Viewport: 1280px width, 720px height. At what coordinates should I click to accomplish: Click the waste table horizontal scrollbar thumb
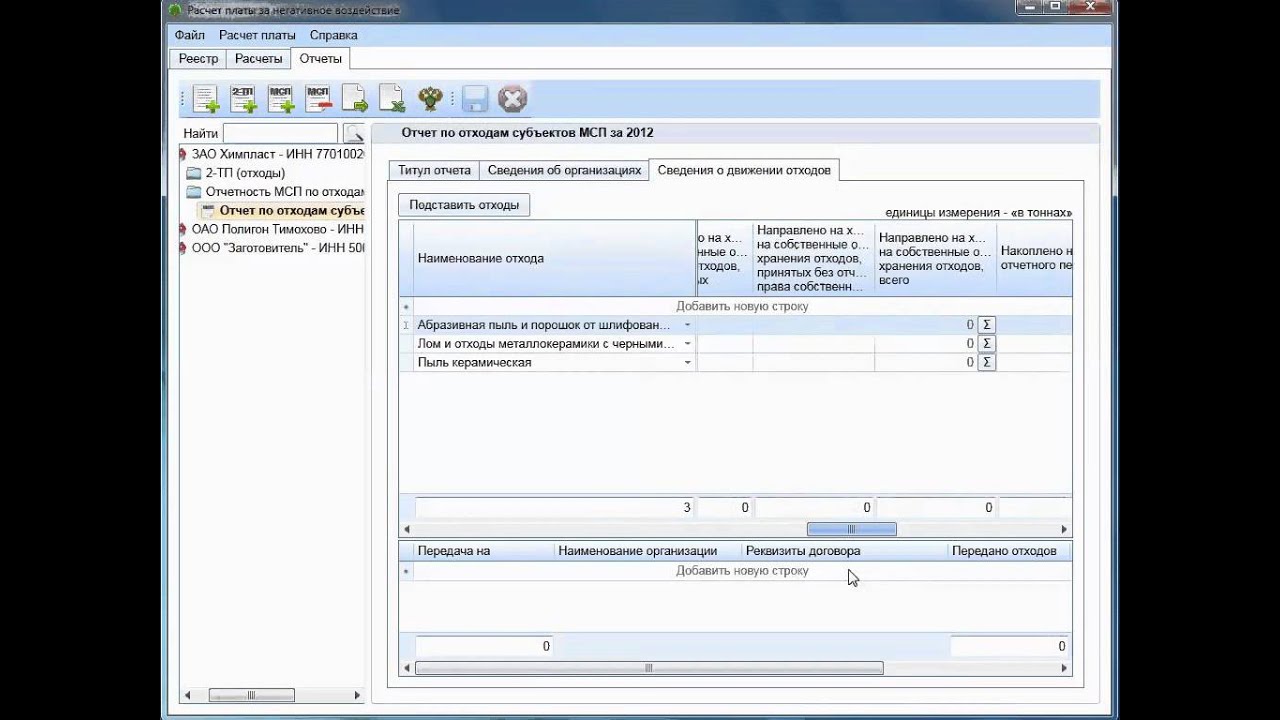[x=851, y=529]
